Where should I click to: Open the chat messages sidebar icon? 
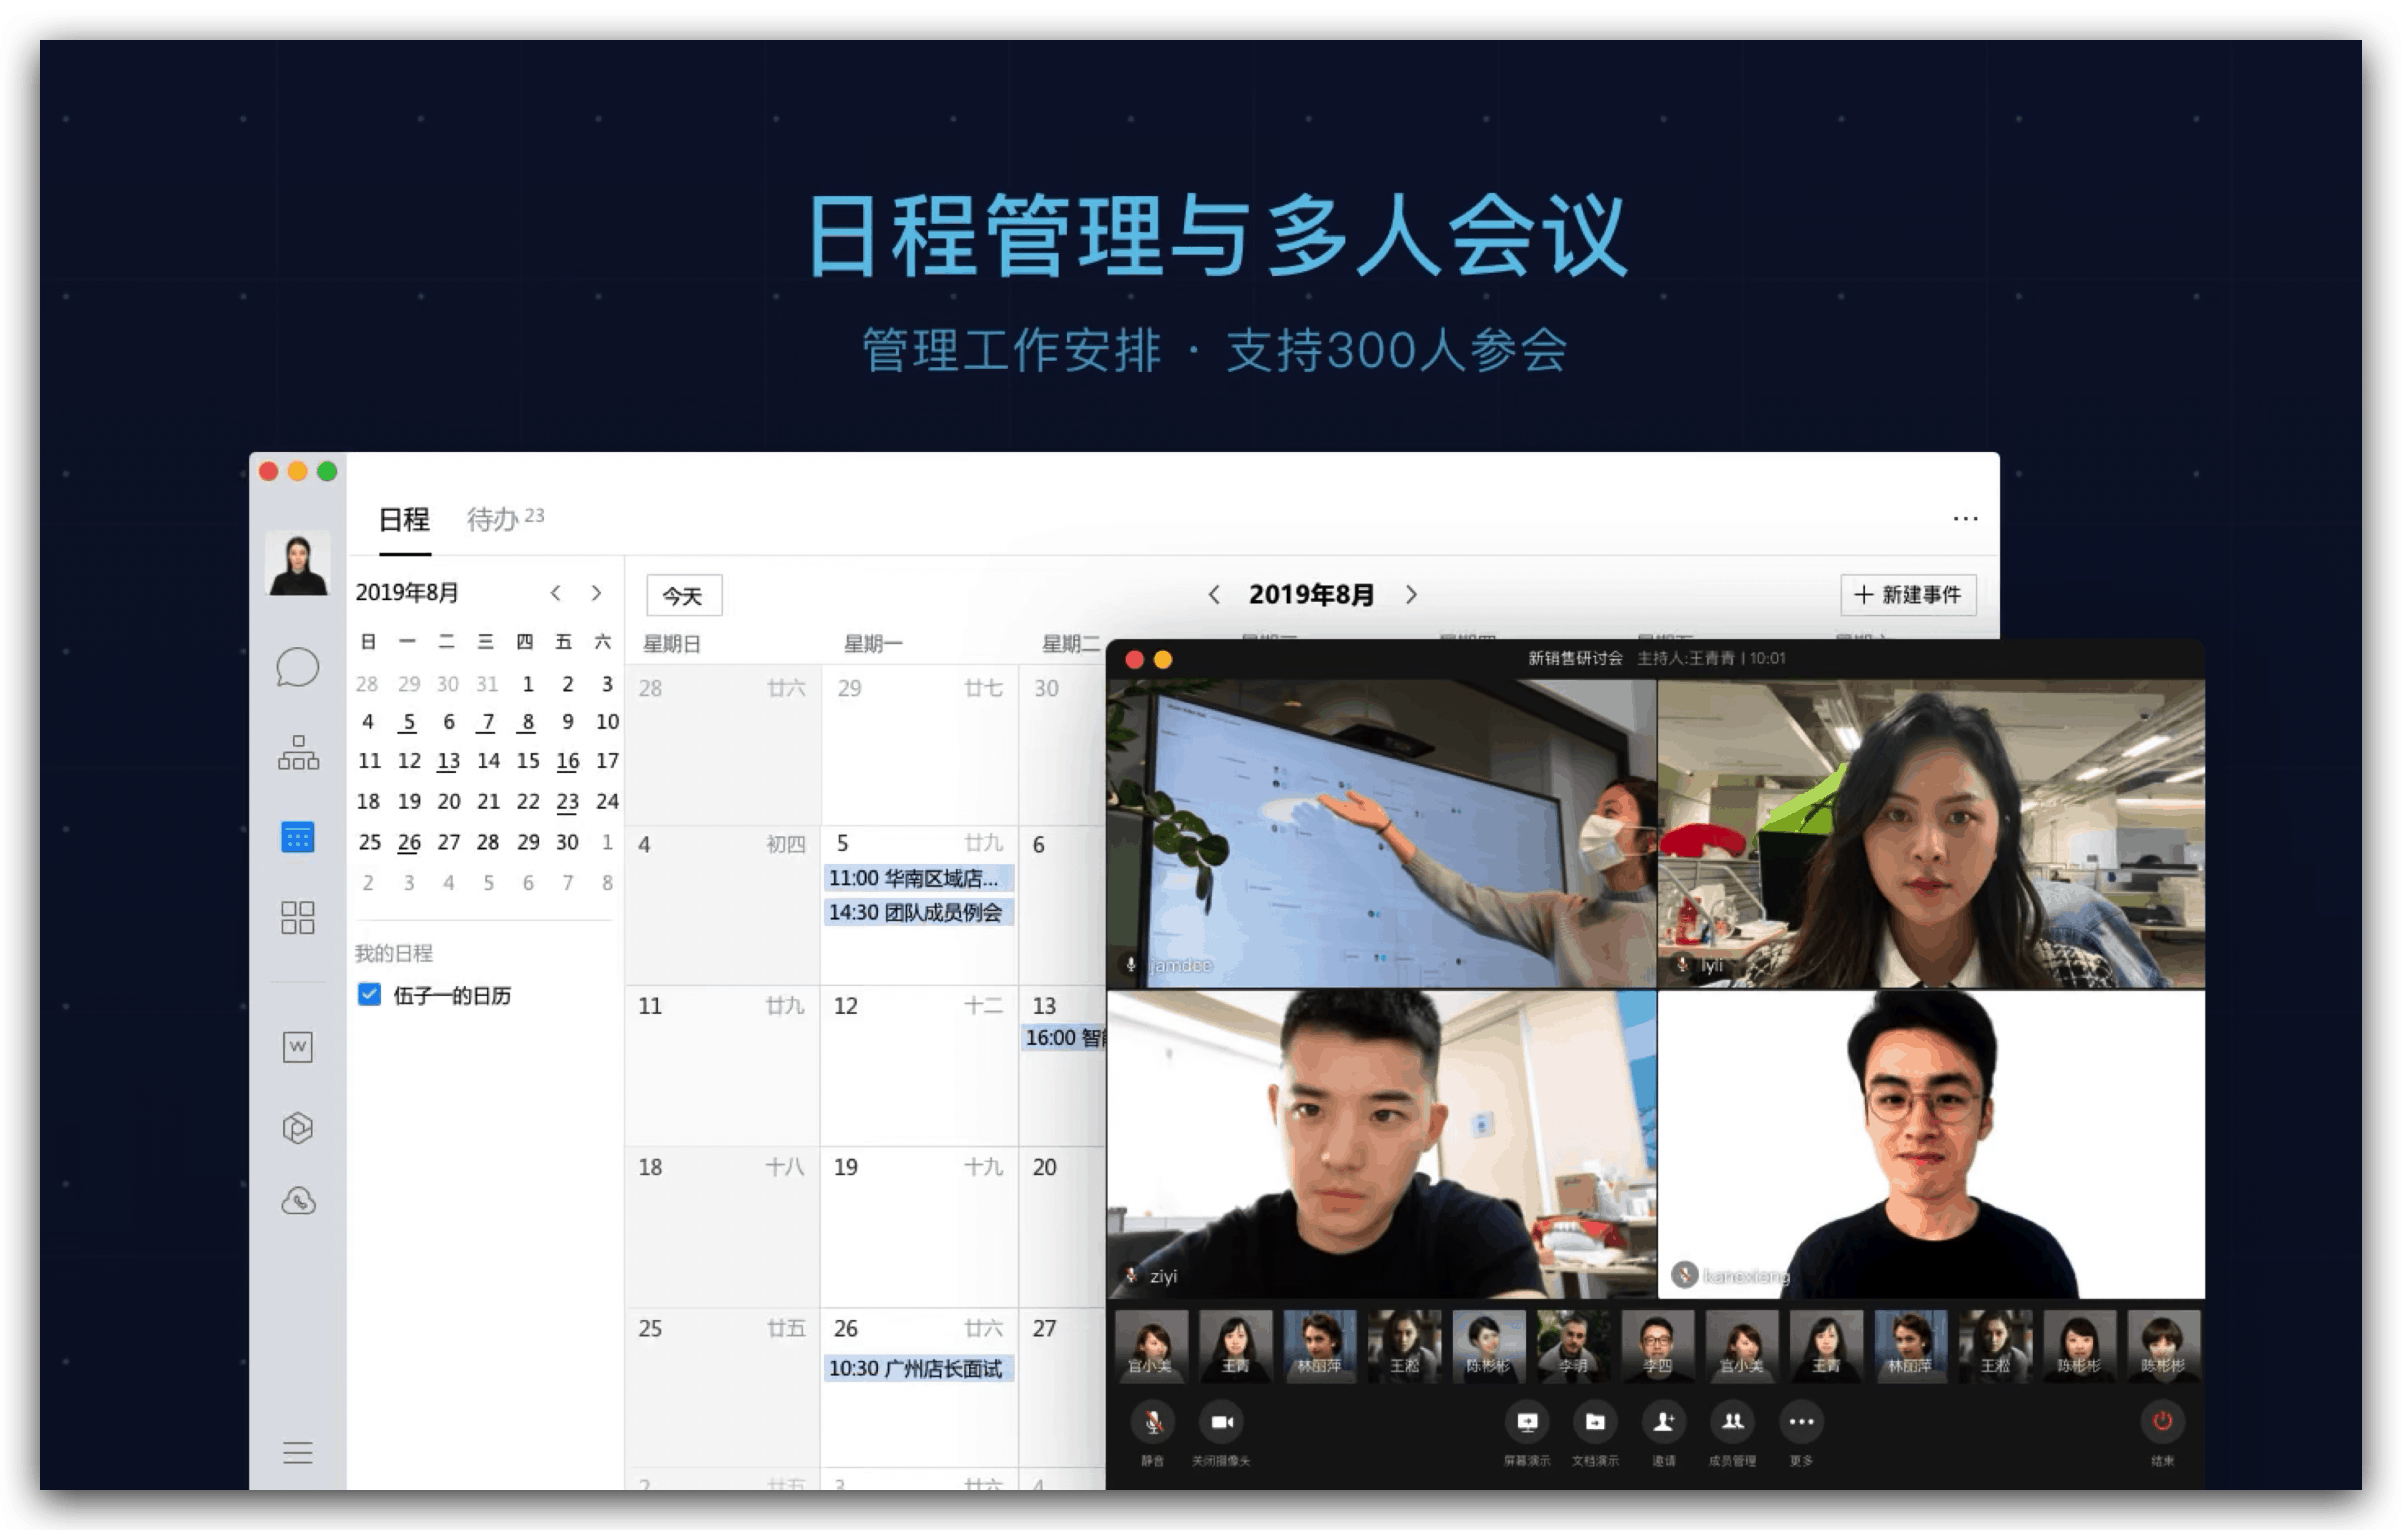click(x=297, y=667)
